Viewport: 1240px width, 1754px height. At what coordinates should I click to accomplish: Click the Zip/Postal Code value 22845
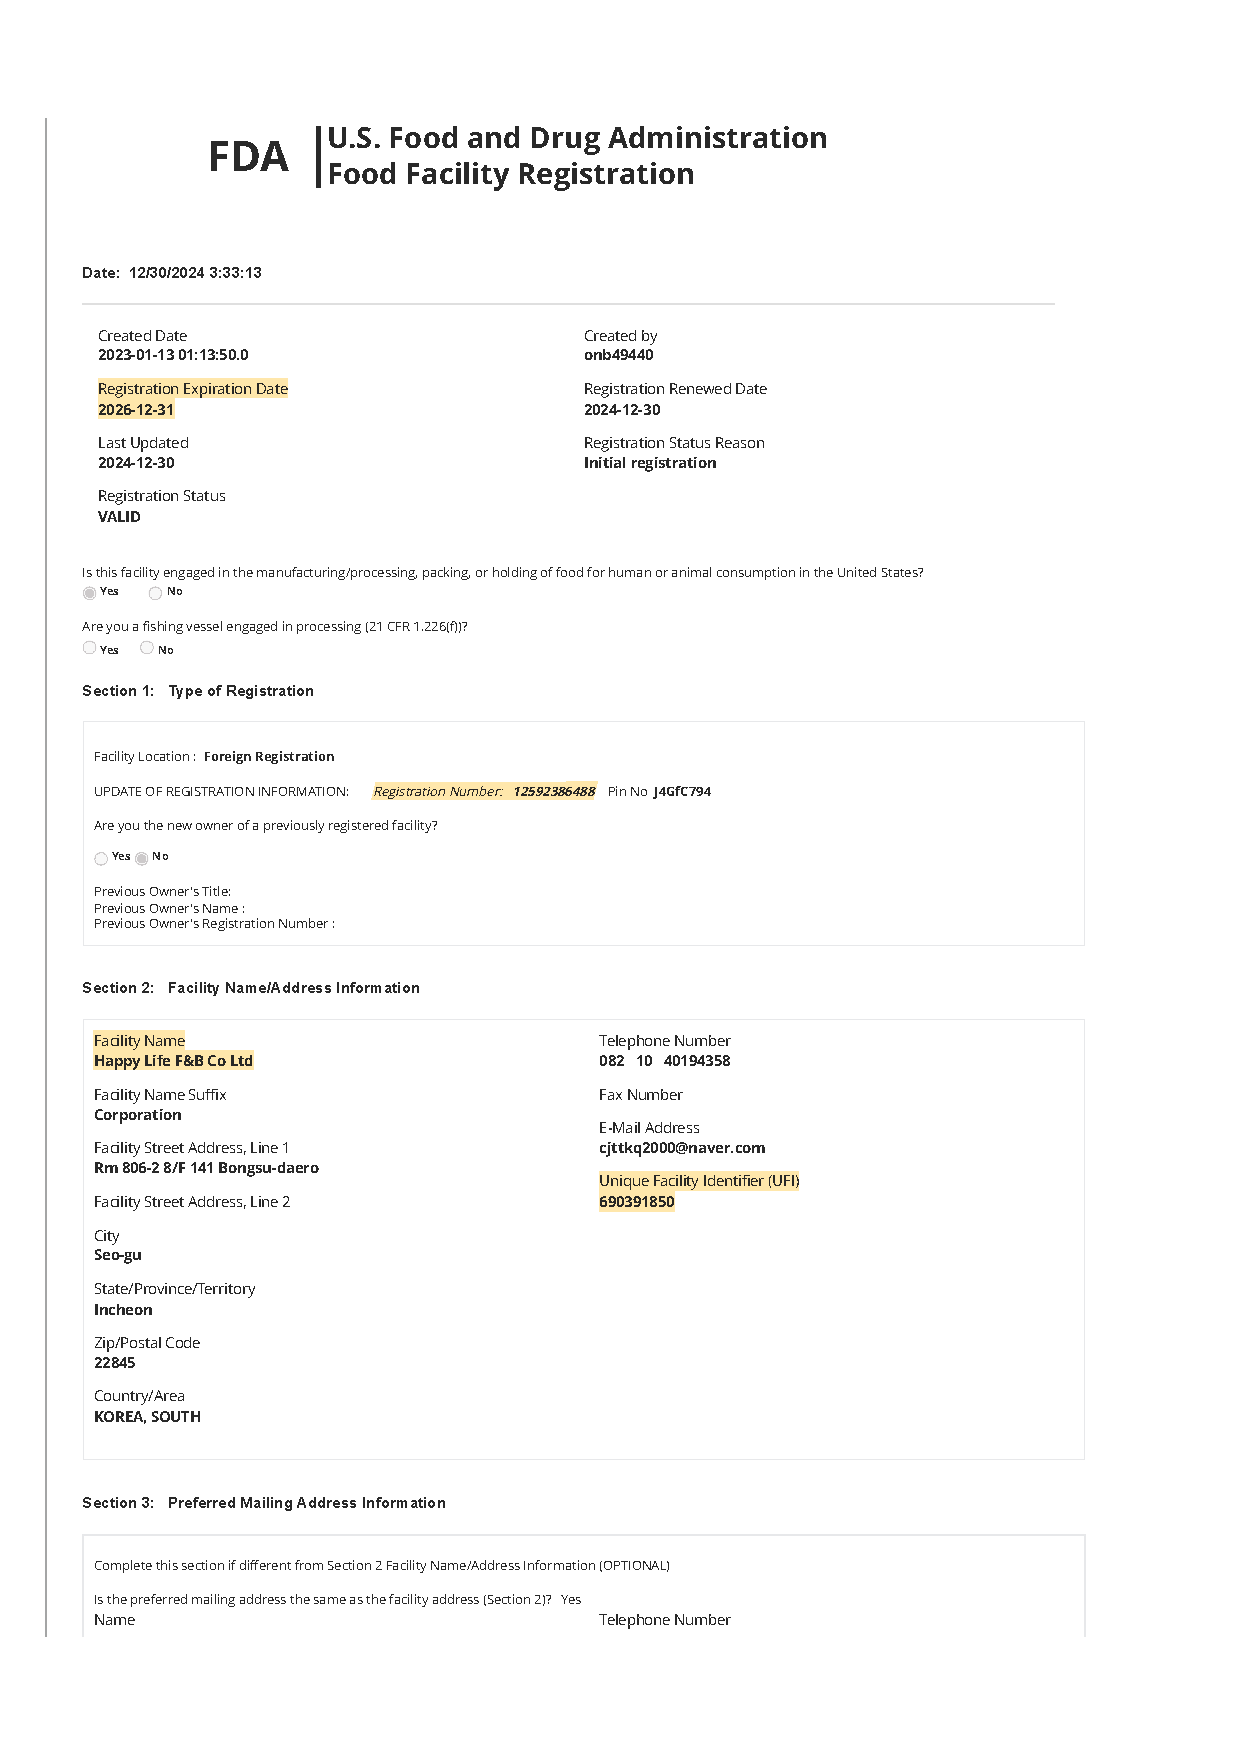click(115, 1363)
